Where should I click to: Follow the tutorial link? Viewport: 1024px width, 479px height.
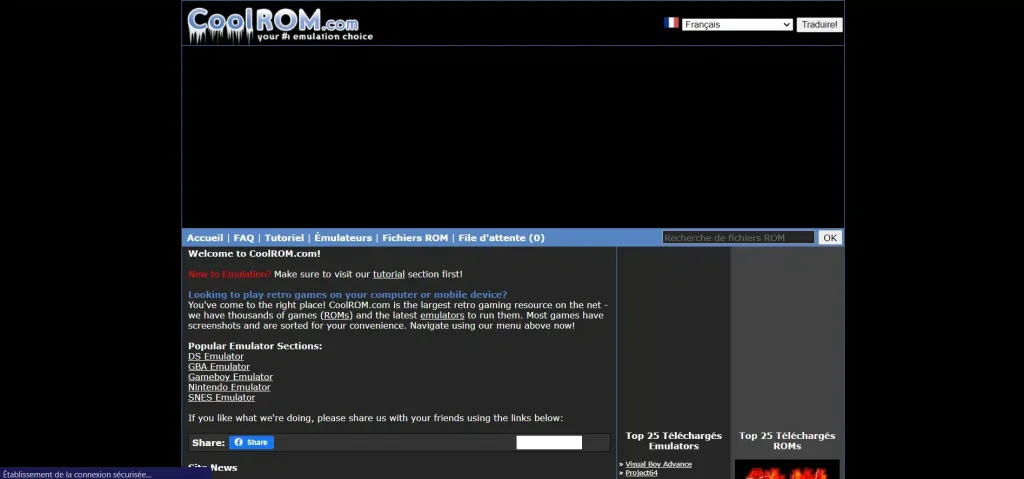point(389,274)
